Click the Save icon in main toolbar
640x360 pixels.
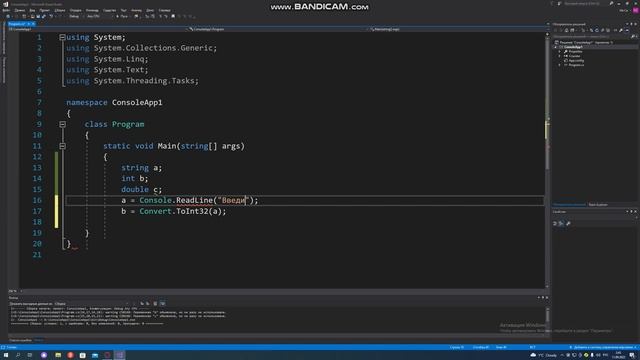coord(38,16)
